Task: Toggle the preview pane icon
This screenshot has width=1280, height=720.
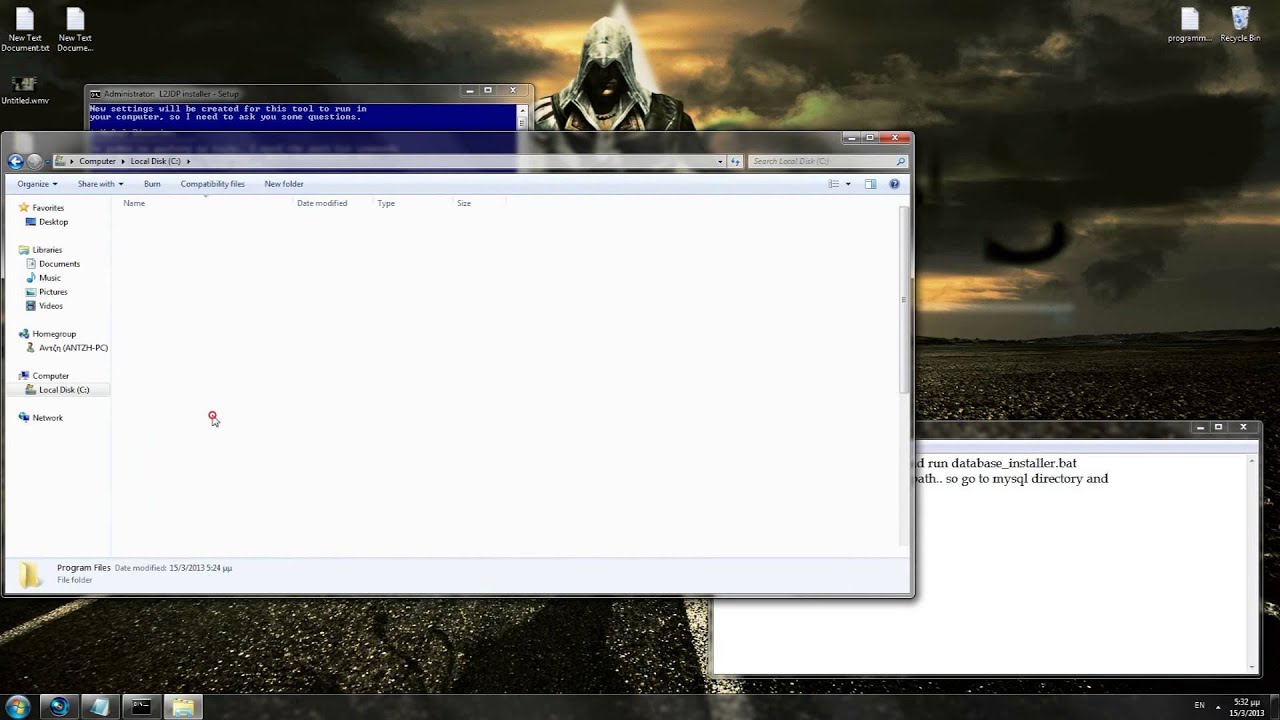Action: pyautogui.click(x=870, y=184)
